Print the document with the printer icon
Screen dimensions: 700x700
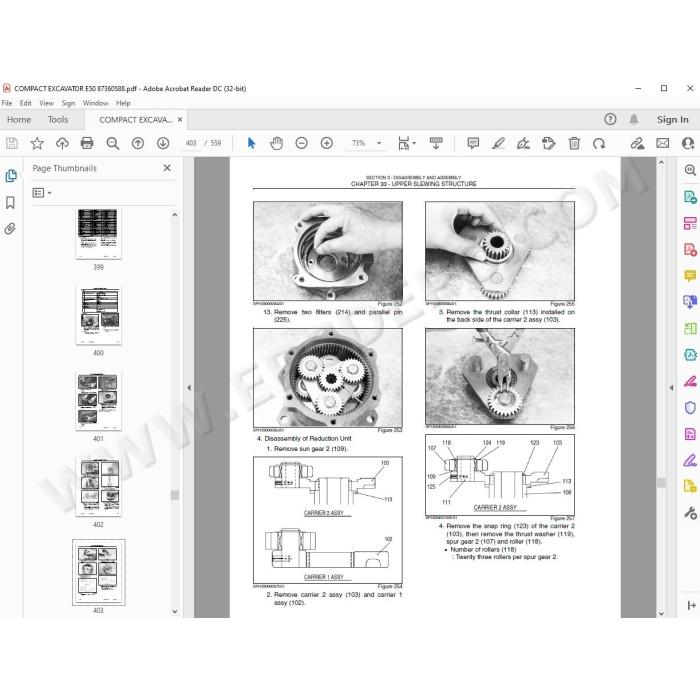[87, 143]
